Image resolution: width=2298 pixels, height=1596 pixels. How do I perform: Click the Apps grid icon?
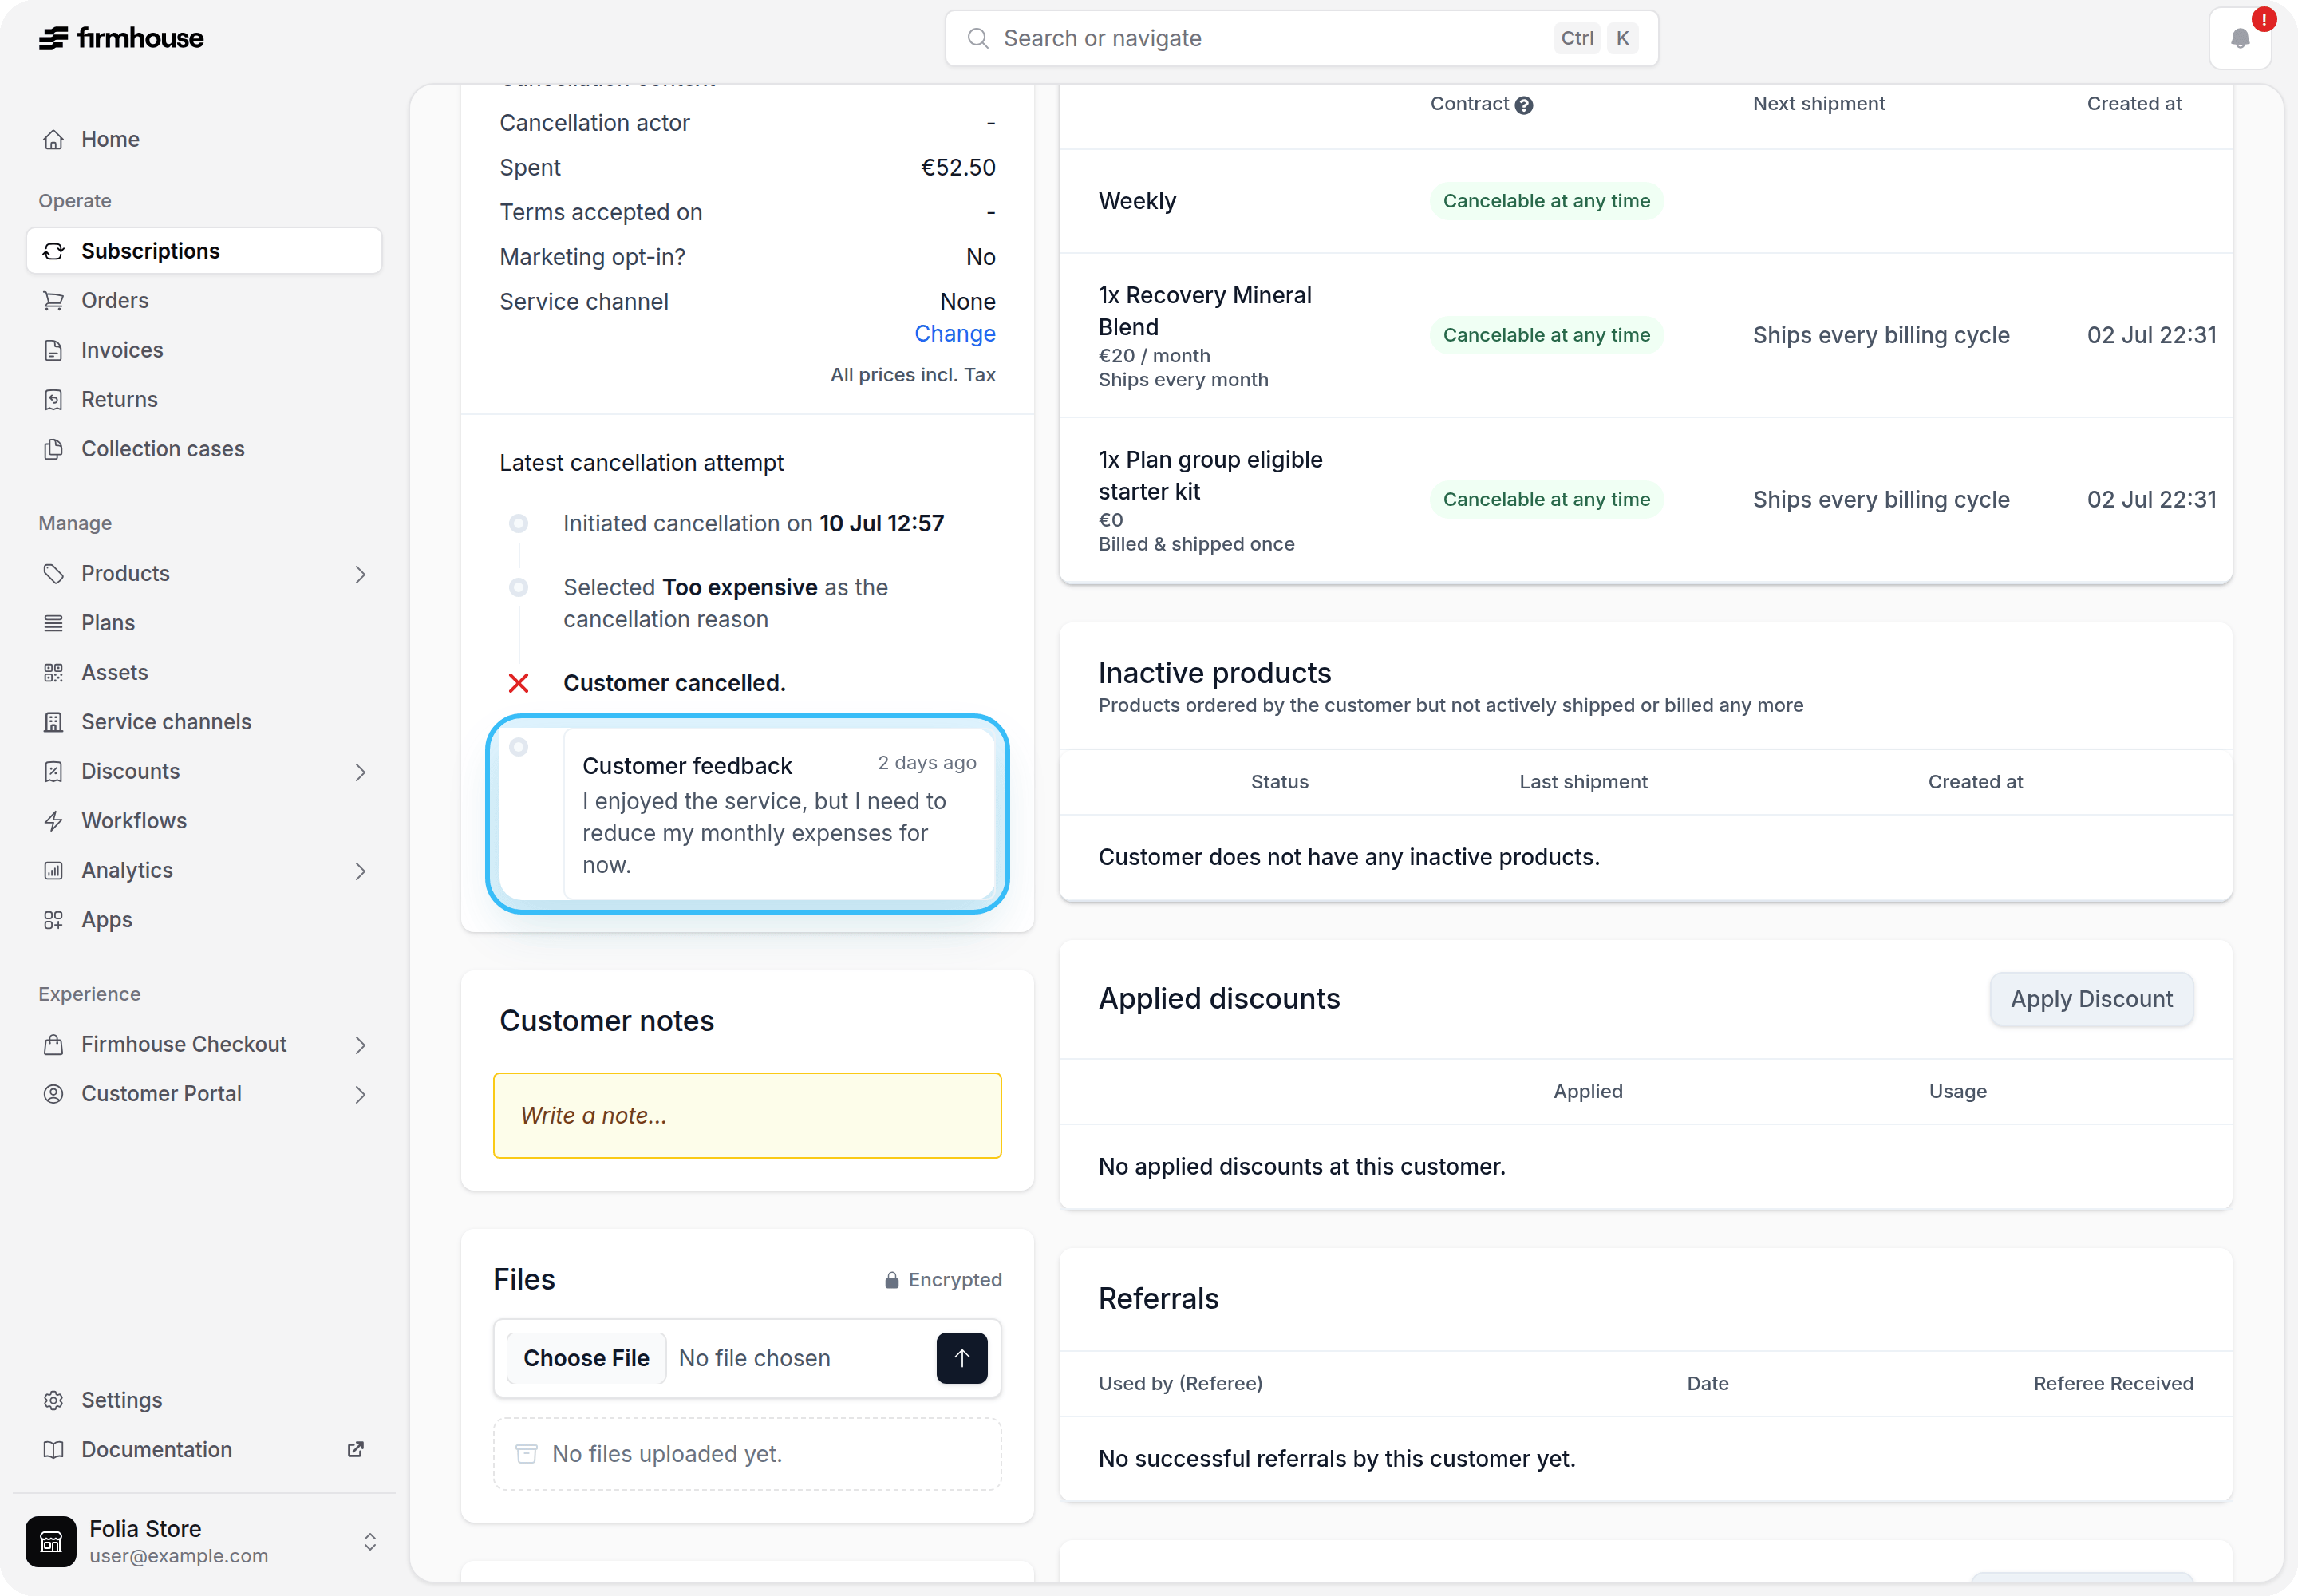(x=54, y=920)
